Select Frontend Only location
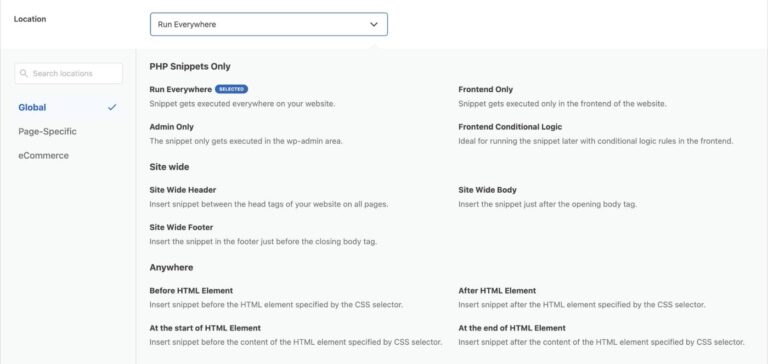This screenshot has width=768, height=364. coord(485,89)
